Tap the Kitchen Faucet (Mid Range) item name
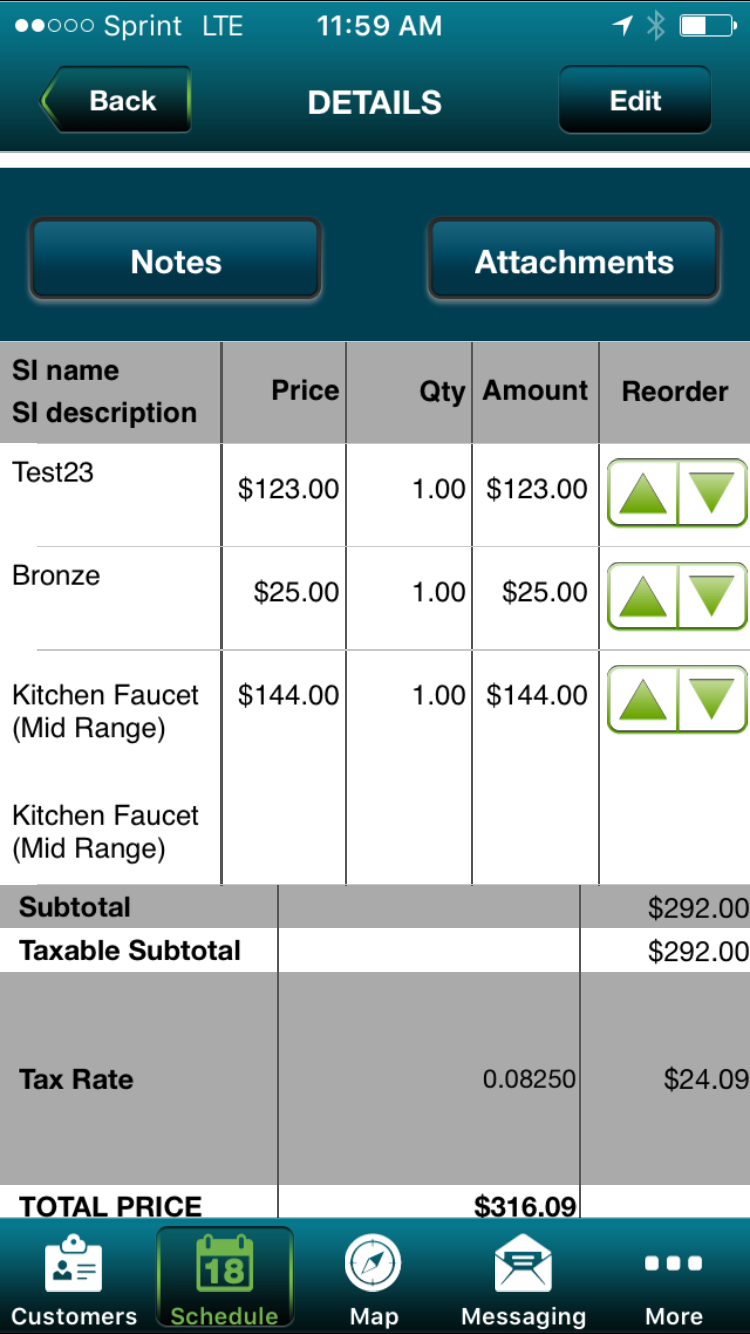 pyautogui.click(x=105, y=711)
